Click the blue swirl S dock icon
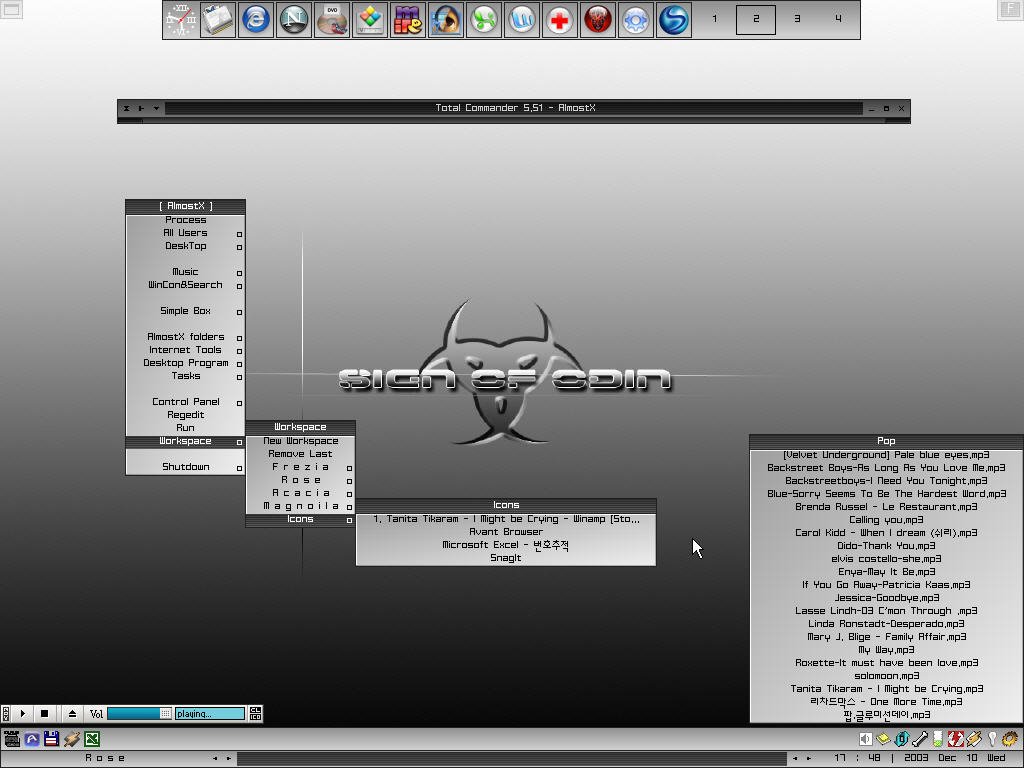 click(x=673, y=20)
